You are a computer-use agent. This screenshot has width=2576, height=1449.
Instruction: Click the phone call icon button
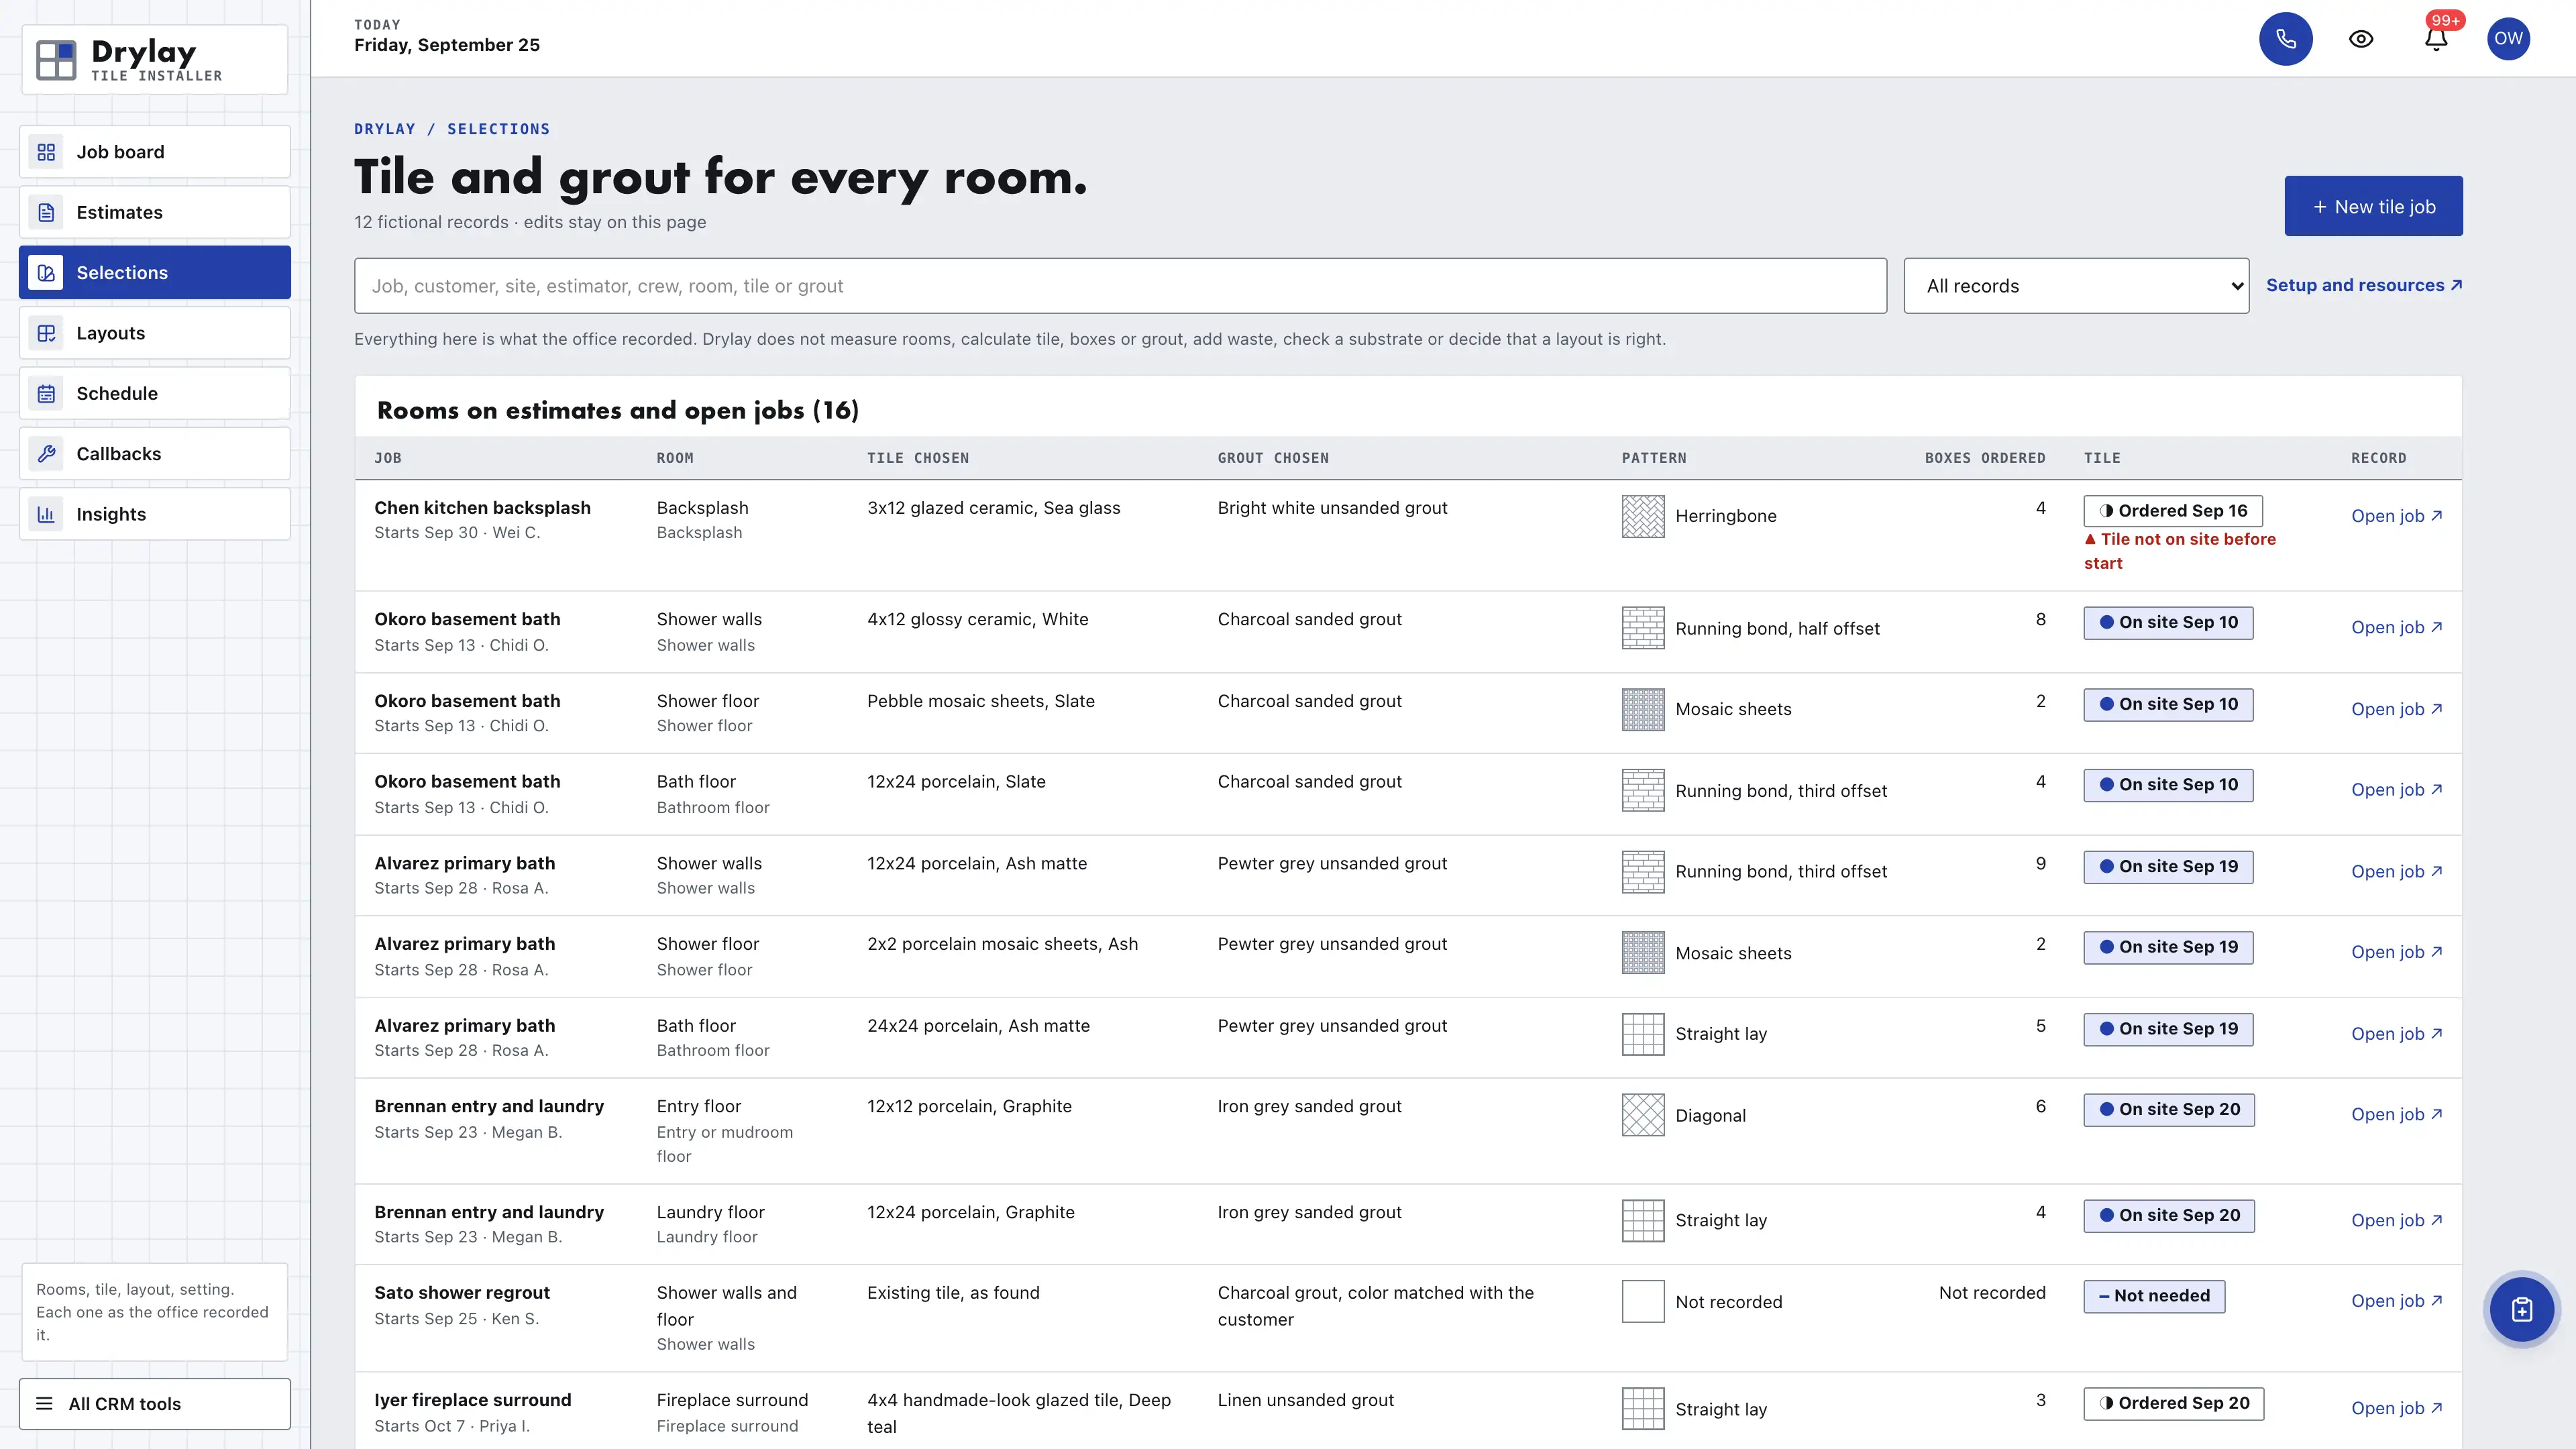[2285, 39]
